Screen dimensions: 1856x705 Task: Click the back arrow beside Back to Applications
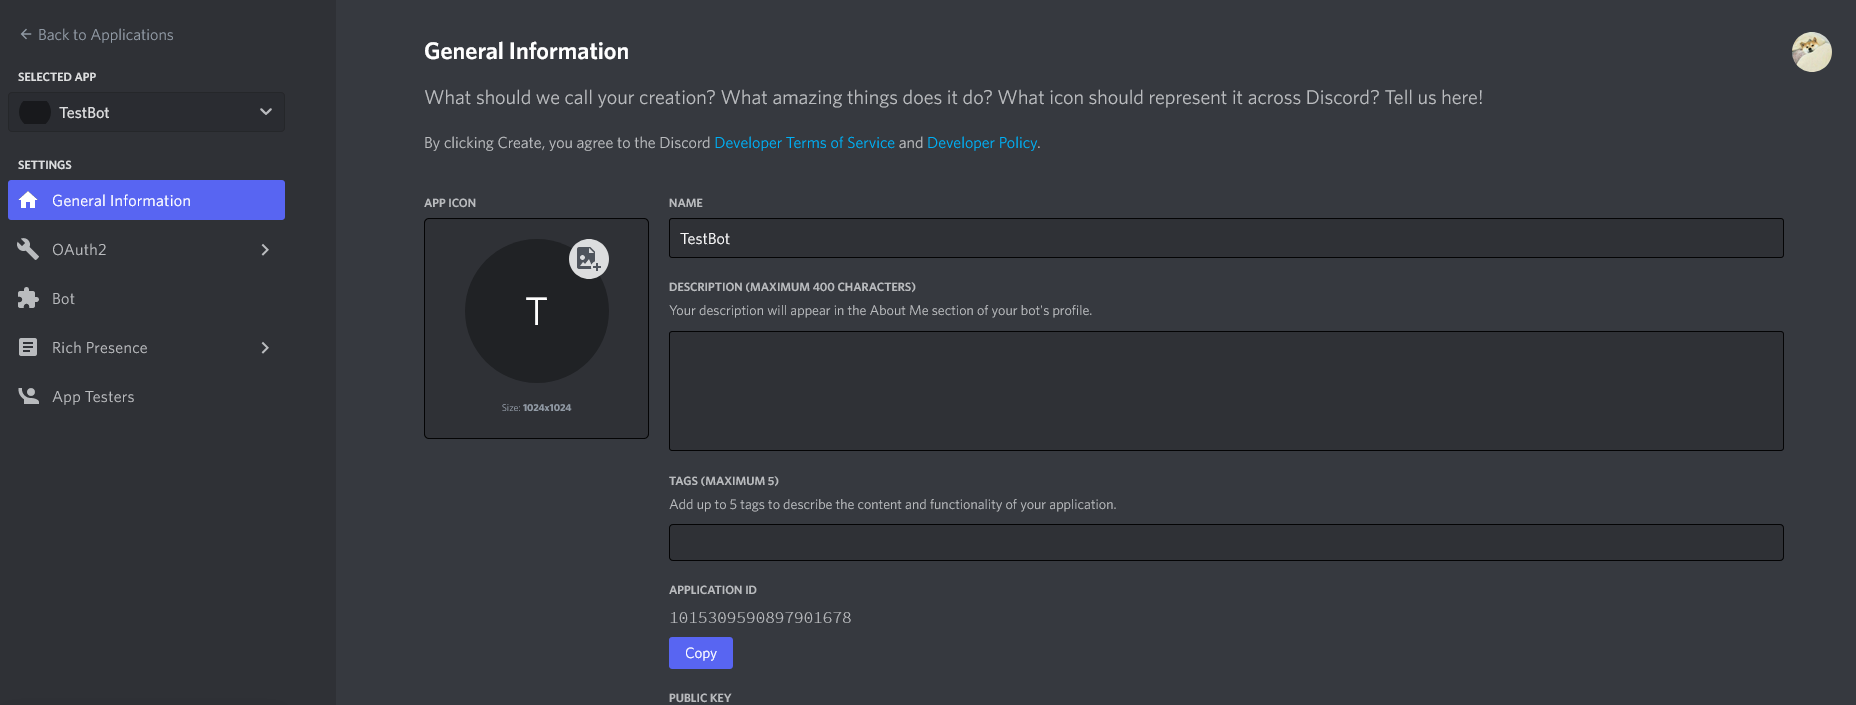point(26,34)
